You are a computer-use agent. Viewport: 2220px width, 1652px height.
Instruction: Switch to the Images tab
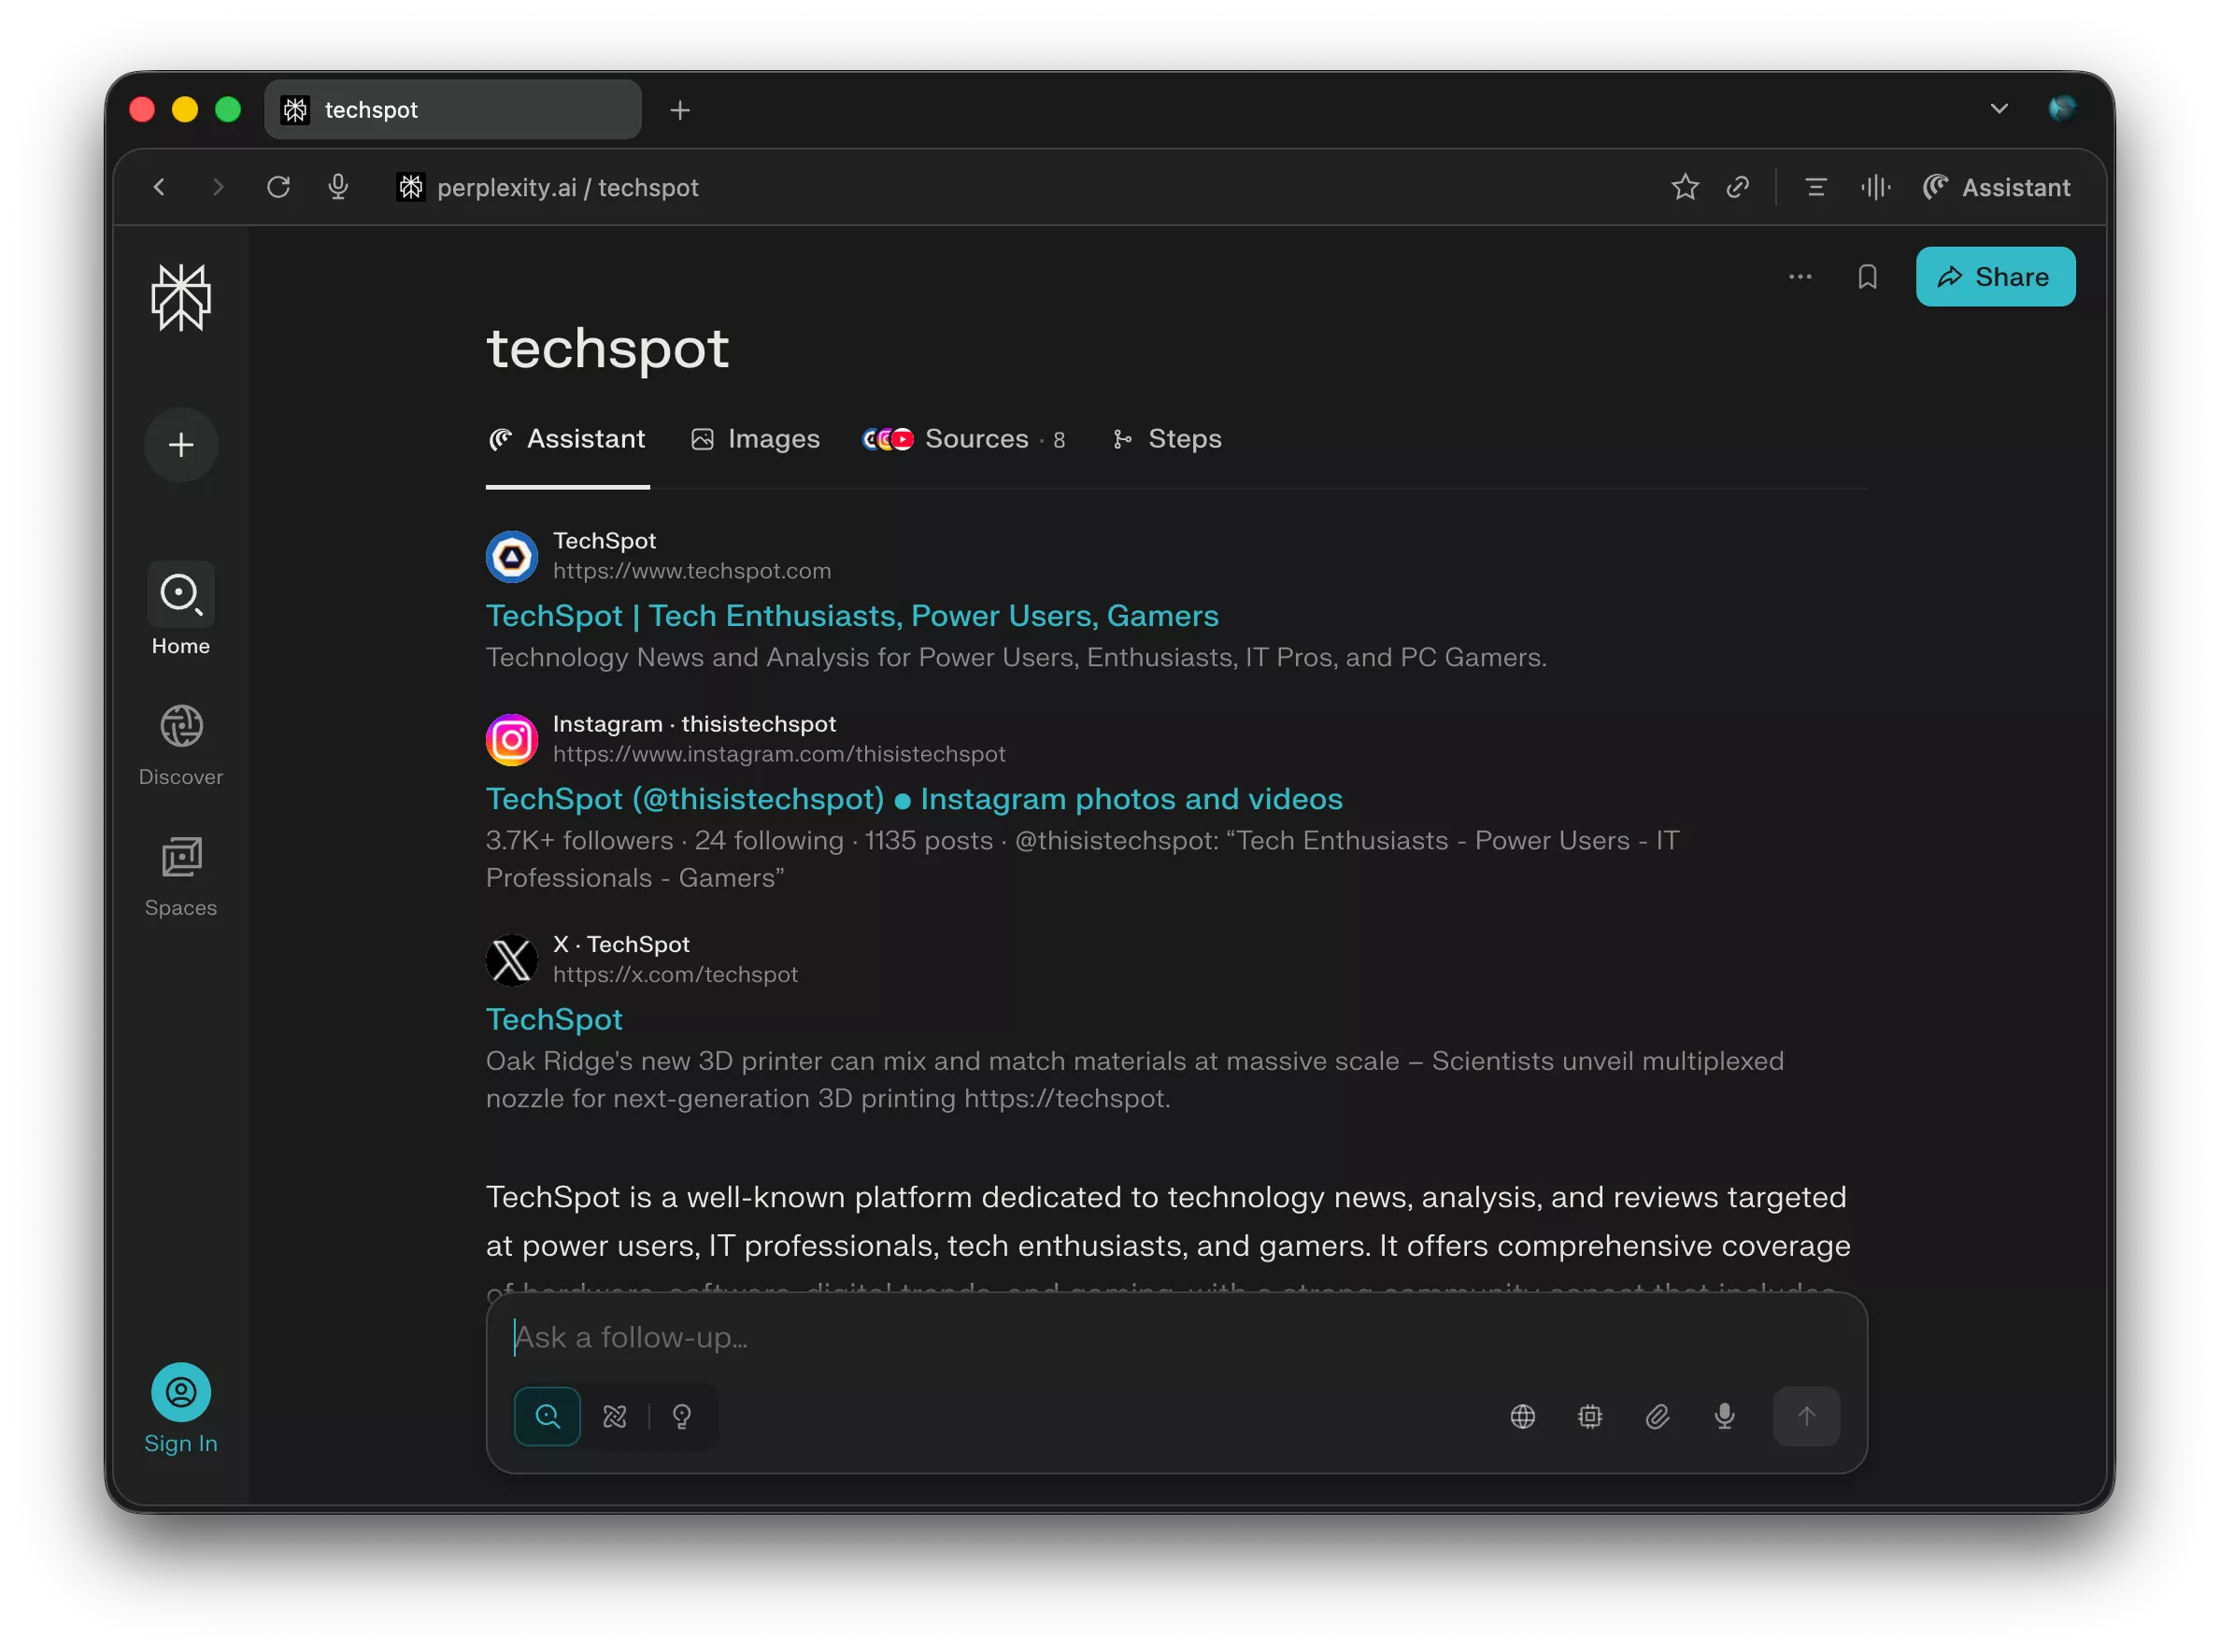click(x=756, y=439)
